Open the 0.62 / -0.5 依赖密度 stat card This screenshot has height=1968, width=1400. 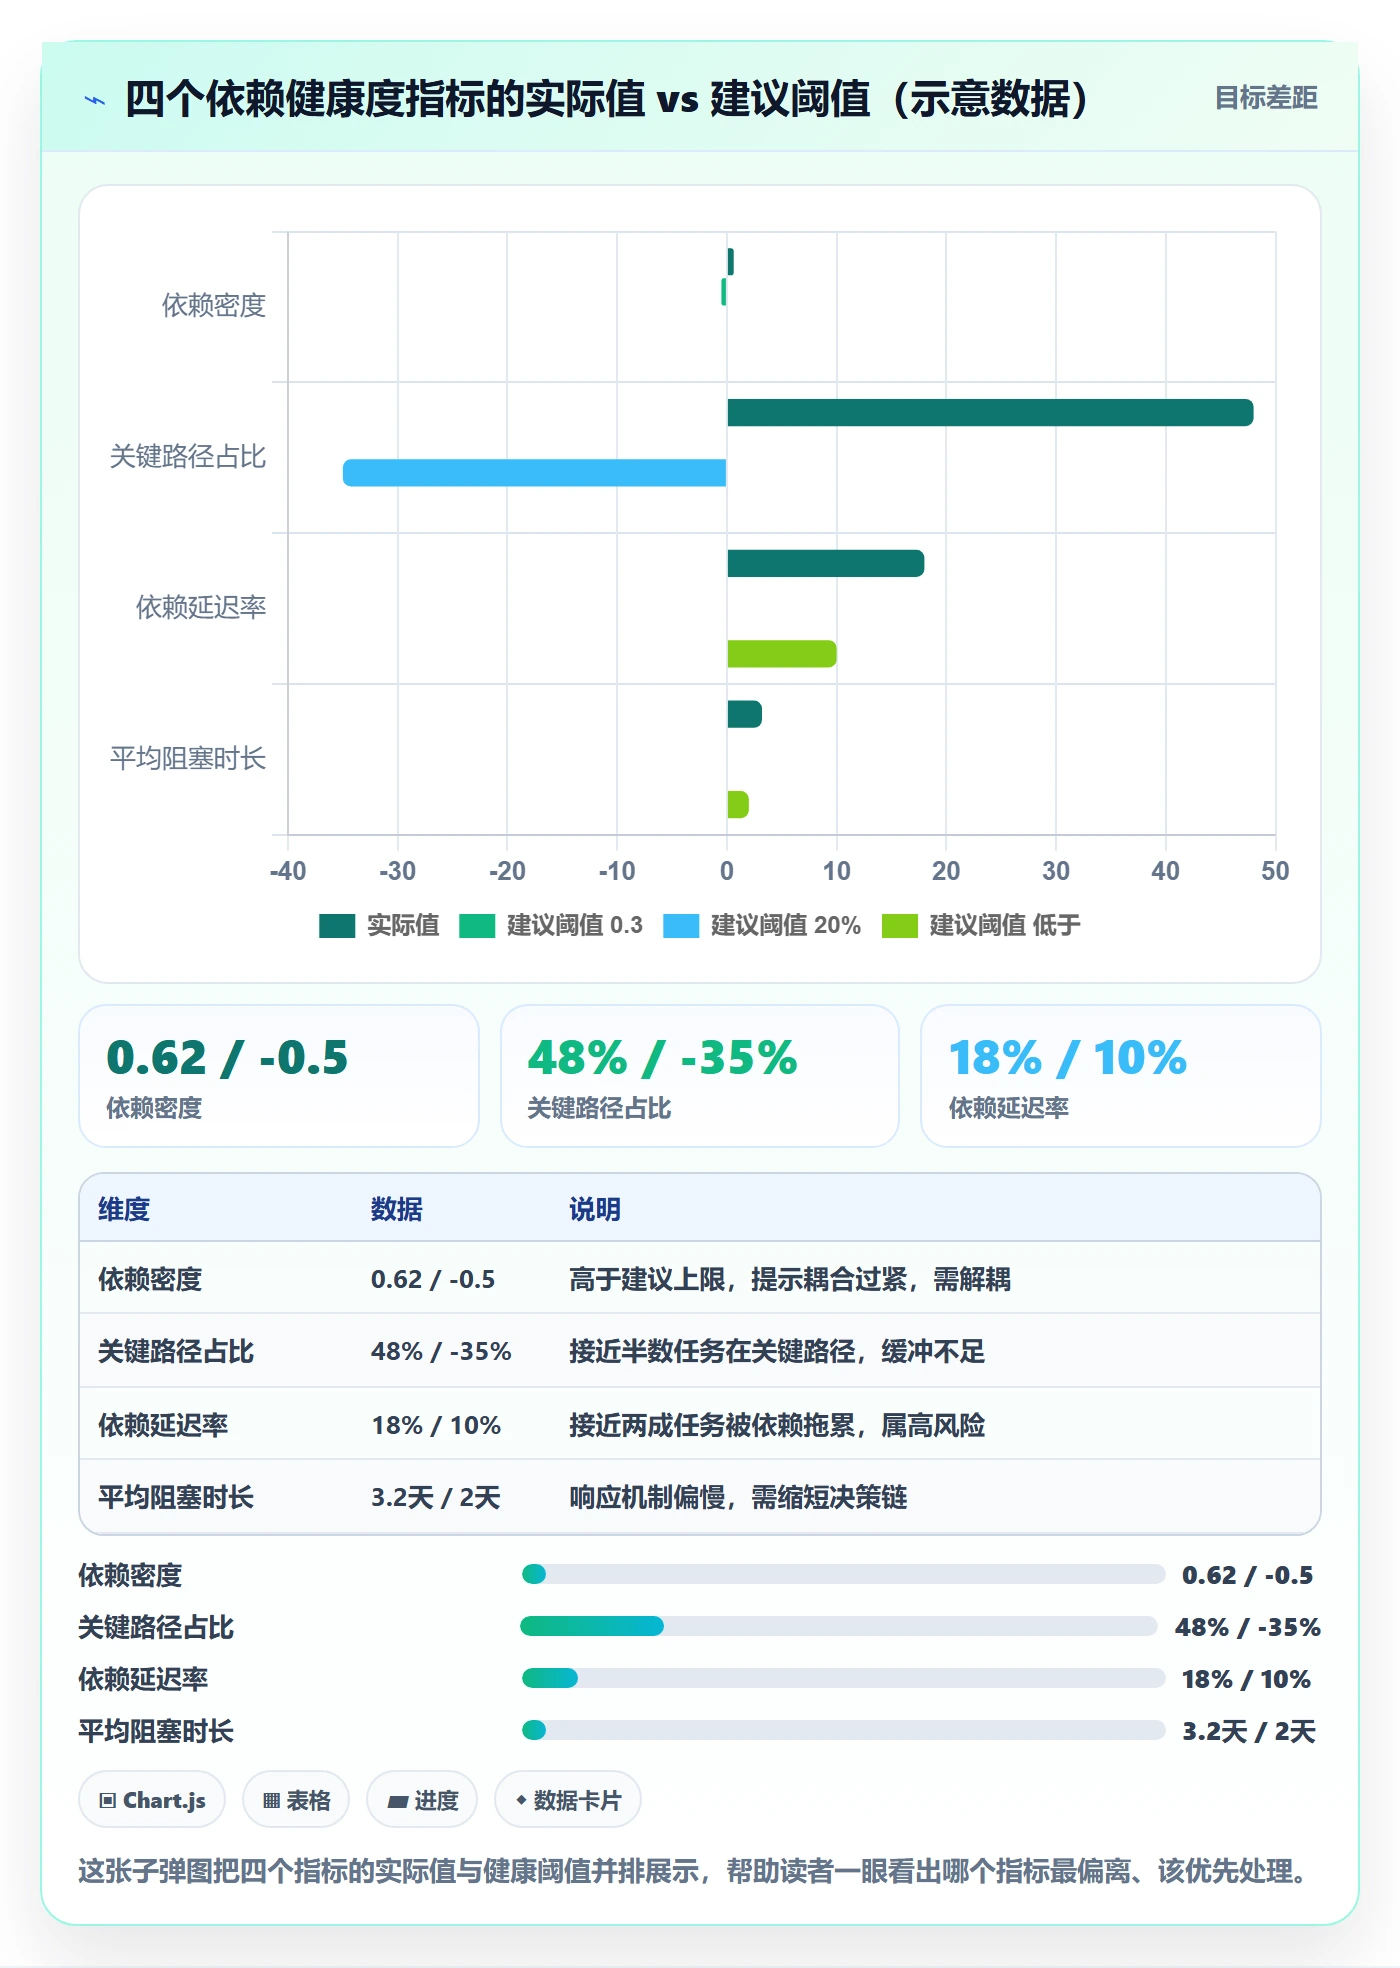tap(279, 1076)
